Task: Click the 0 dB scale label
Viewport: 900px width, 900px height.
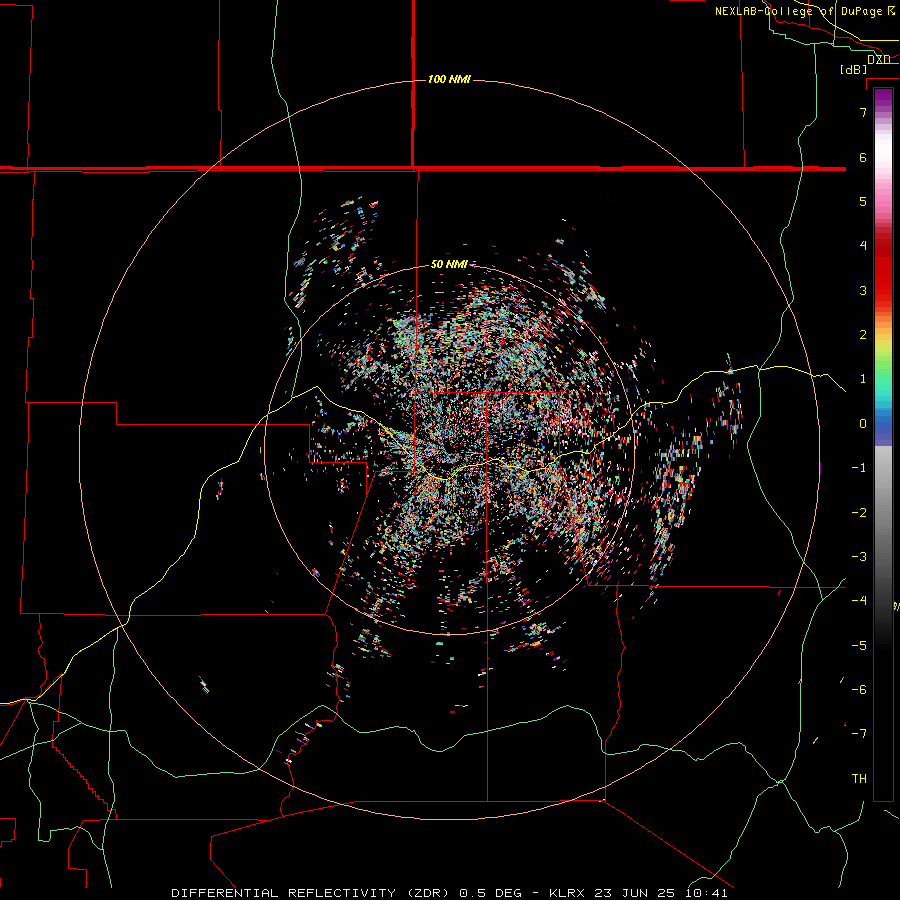Action: pyautogui.click(x=863, y=424)
